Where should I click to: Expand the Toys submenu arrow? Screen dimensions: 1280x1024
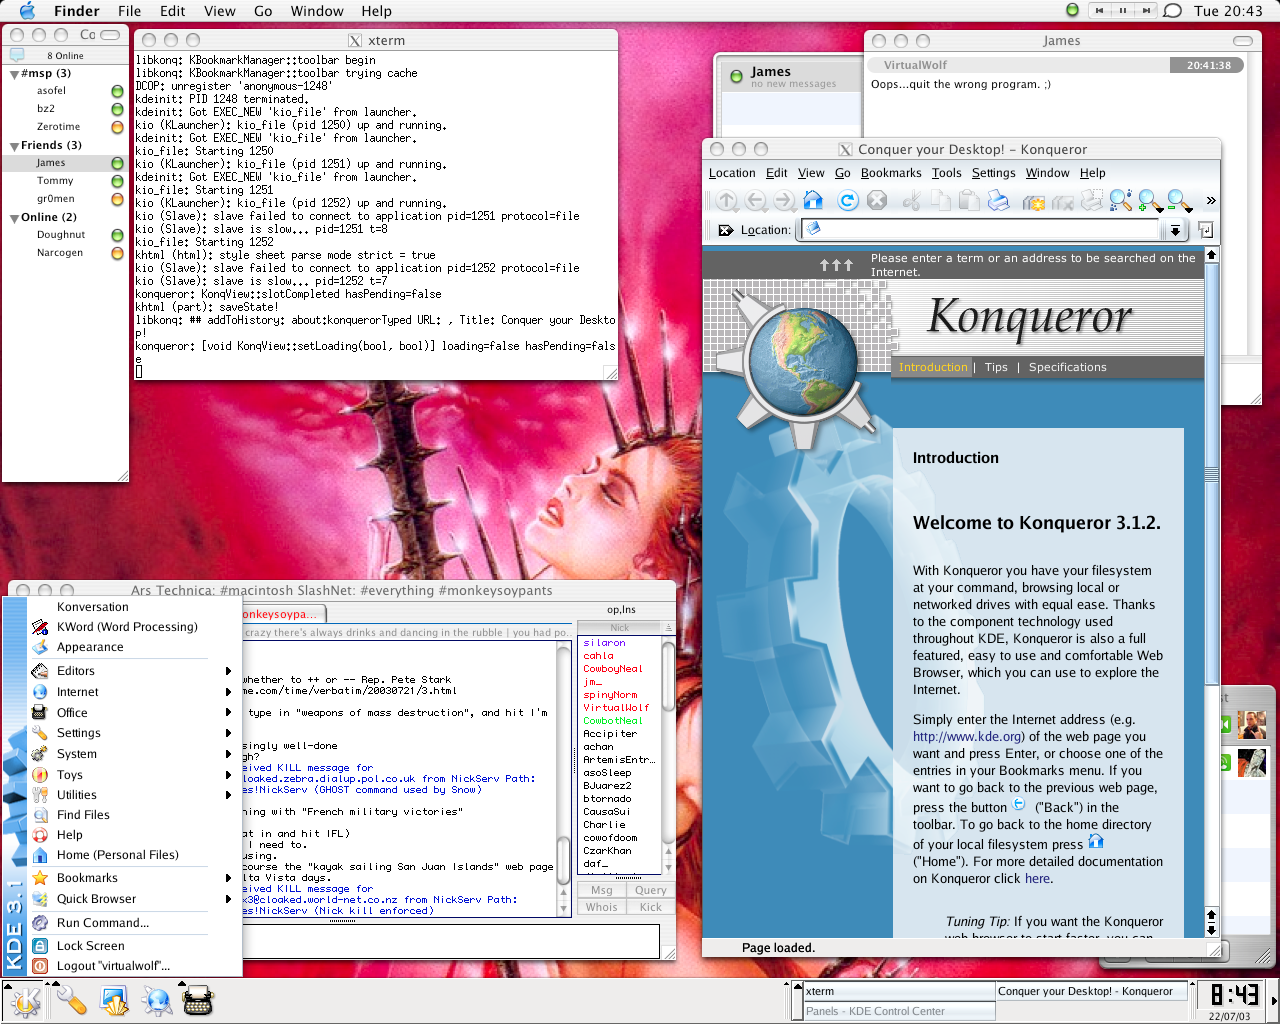coord(228,775)
